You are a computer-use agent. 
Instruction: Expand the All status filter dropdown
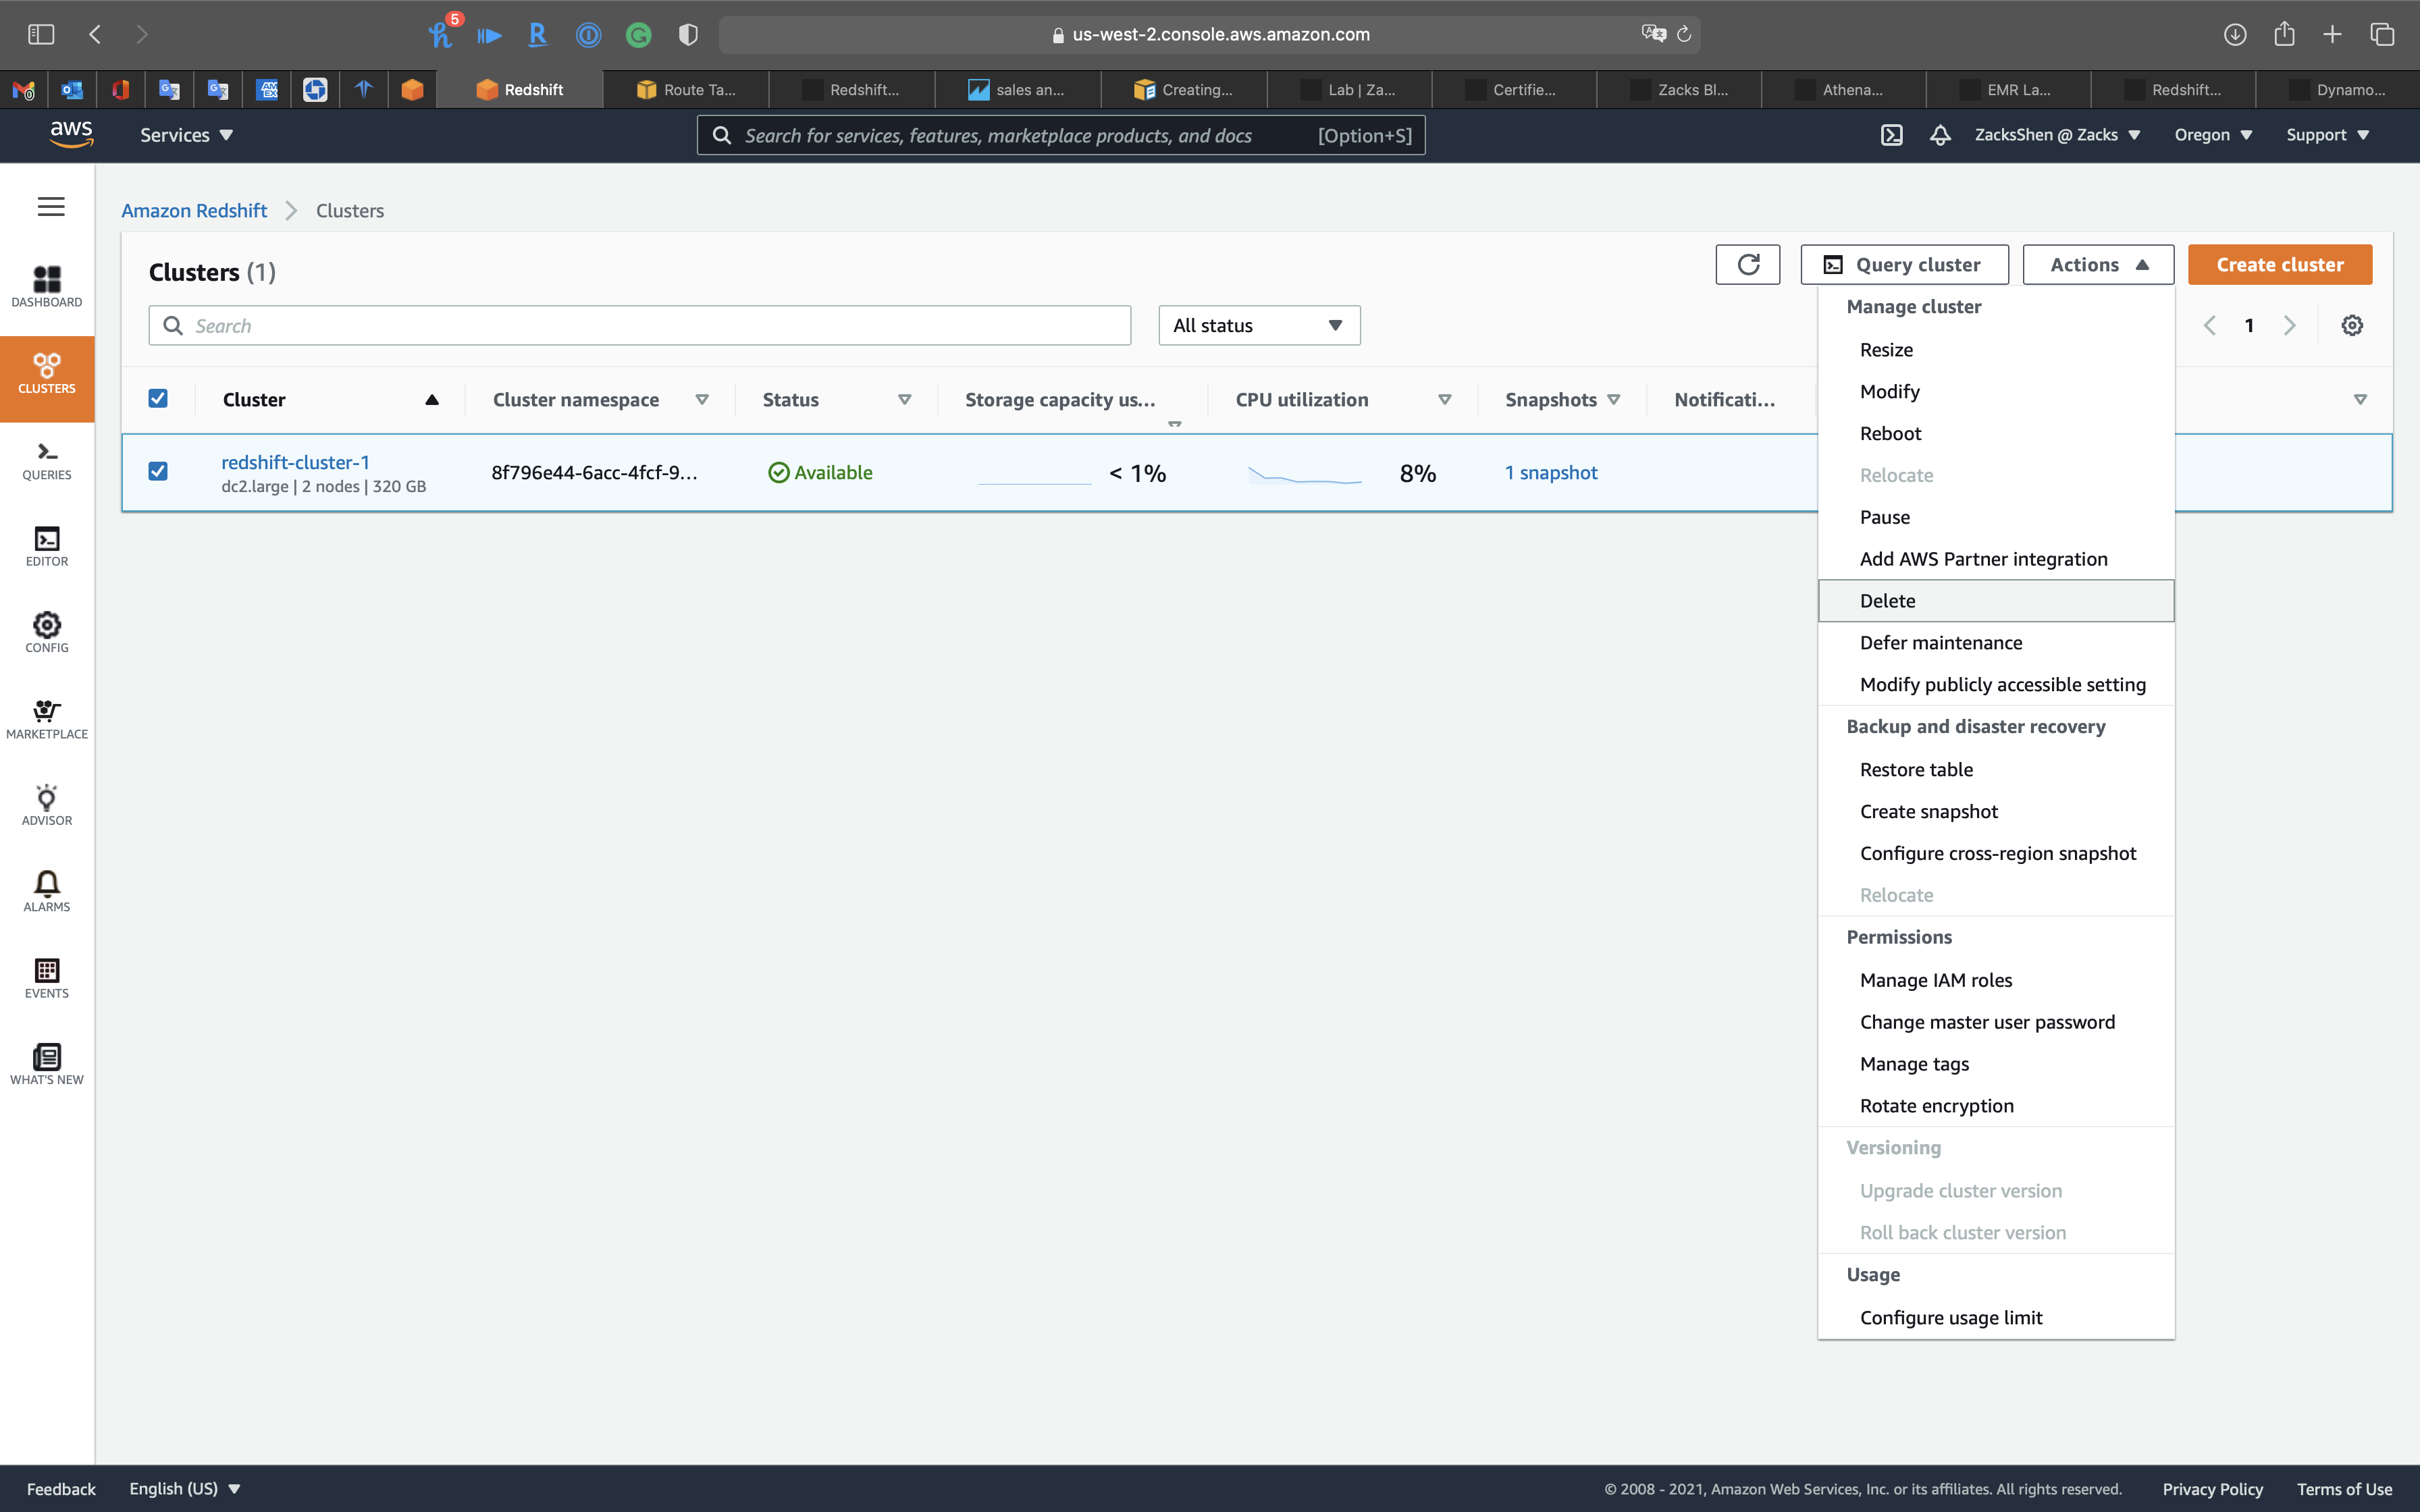coord(1258,326)
